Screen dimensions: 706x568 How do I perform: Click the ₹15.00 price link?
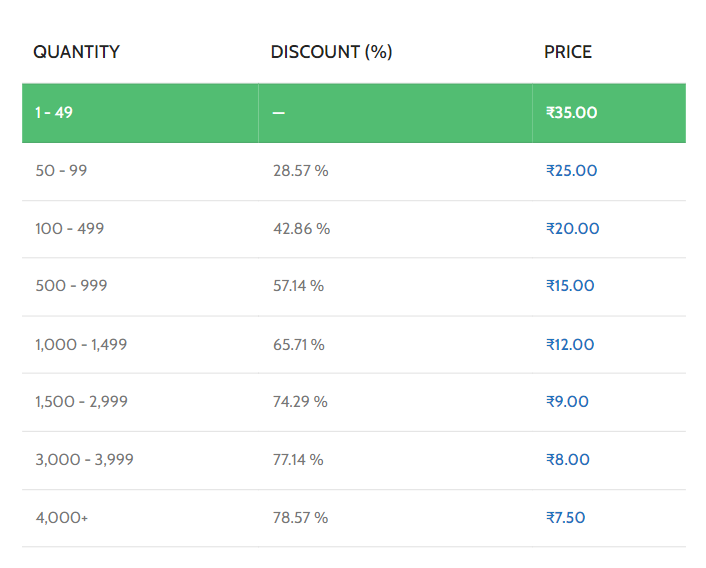tap(570, 286)
